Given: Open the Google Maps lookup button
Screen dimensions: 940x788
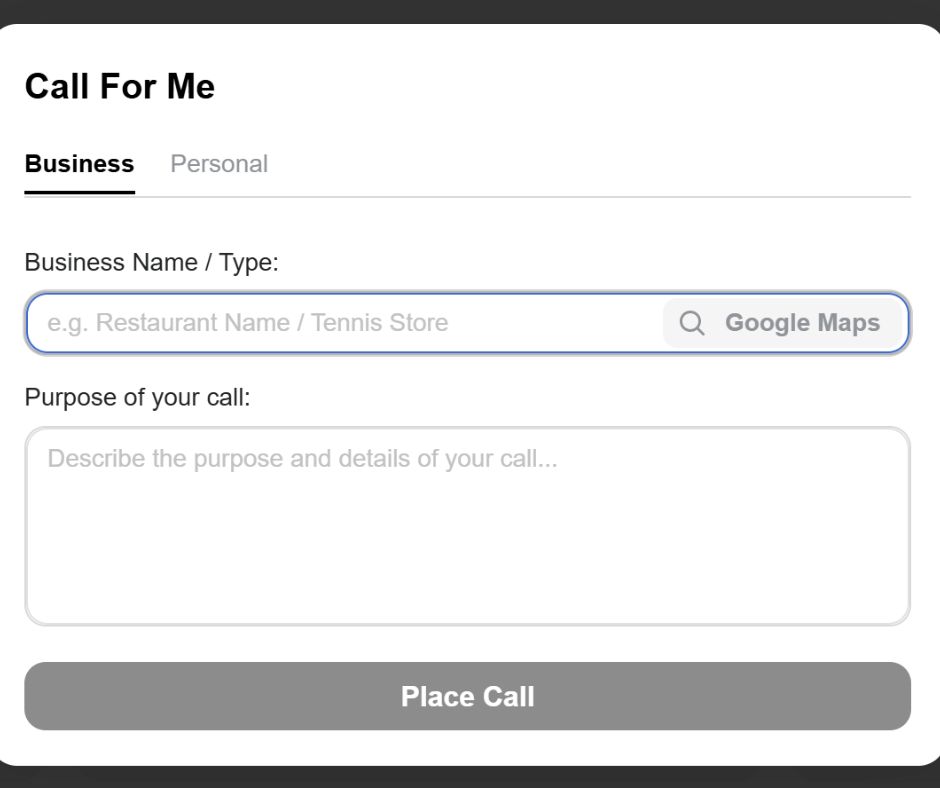Looking at the screenshot, I should (x=783, y=323).
